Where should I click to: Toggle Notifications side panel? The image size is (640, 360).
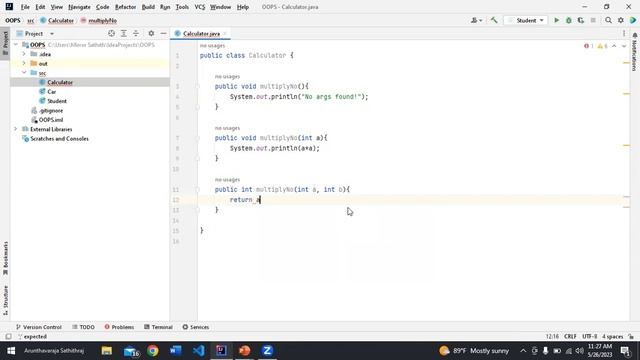click(x=635, y=52)
